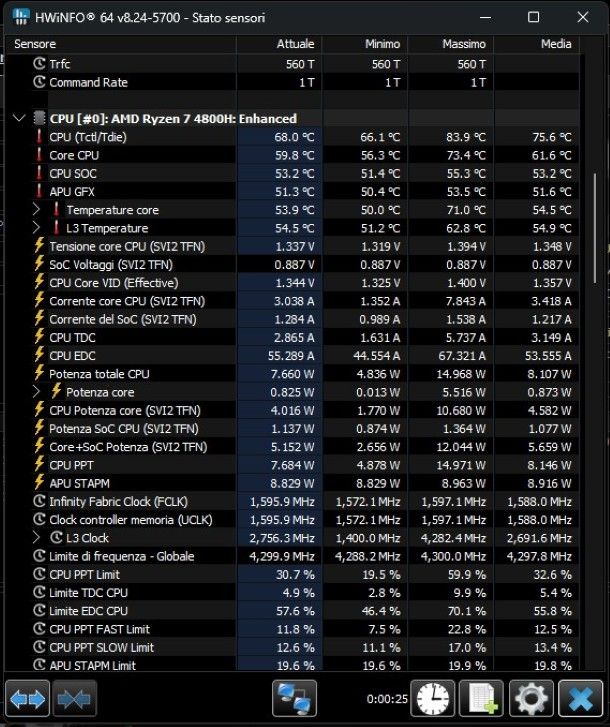Click the vertical scrollbar thumb

pyautogui.click(x=595, y=228)
